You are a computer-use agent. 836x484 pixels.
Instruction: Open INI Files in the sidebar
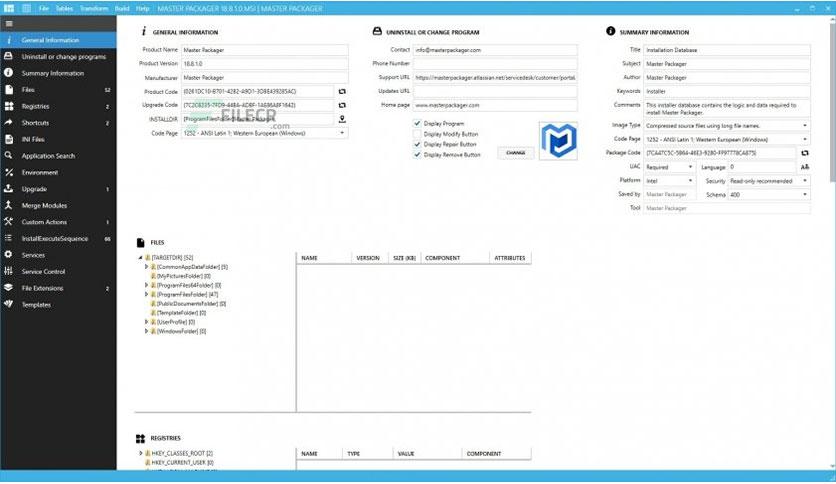(x=58, y=139)
